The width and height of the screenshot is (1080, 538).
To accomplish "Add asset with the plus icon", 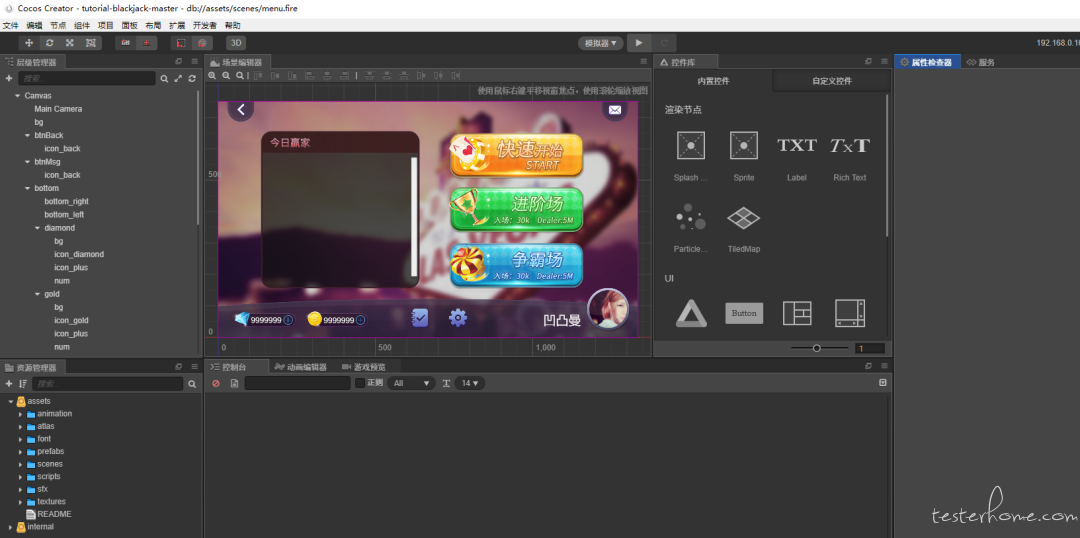I will 9,384.
